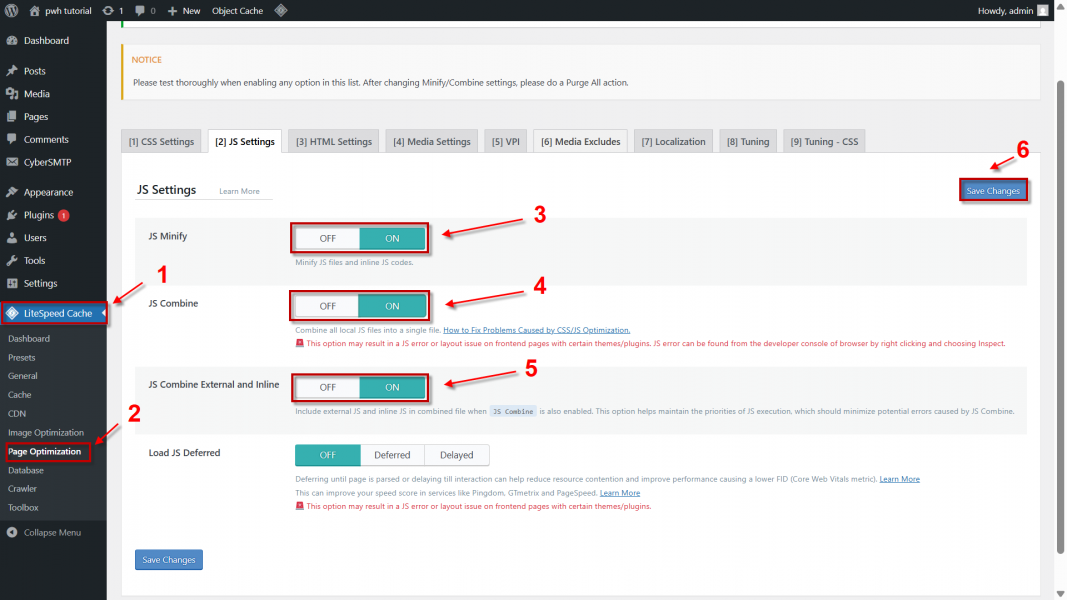Click the Plugins plug icon
The width and height of the screenshot is (1067, 600).
point(12,215)
